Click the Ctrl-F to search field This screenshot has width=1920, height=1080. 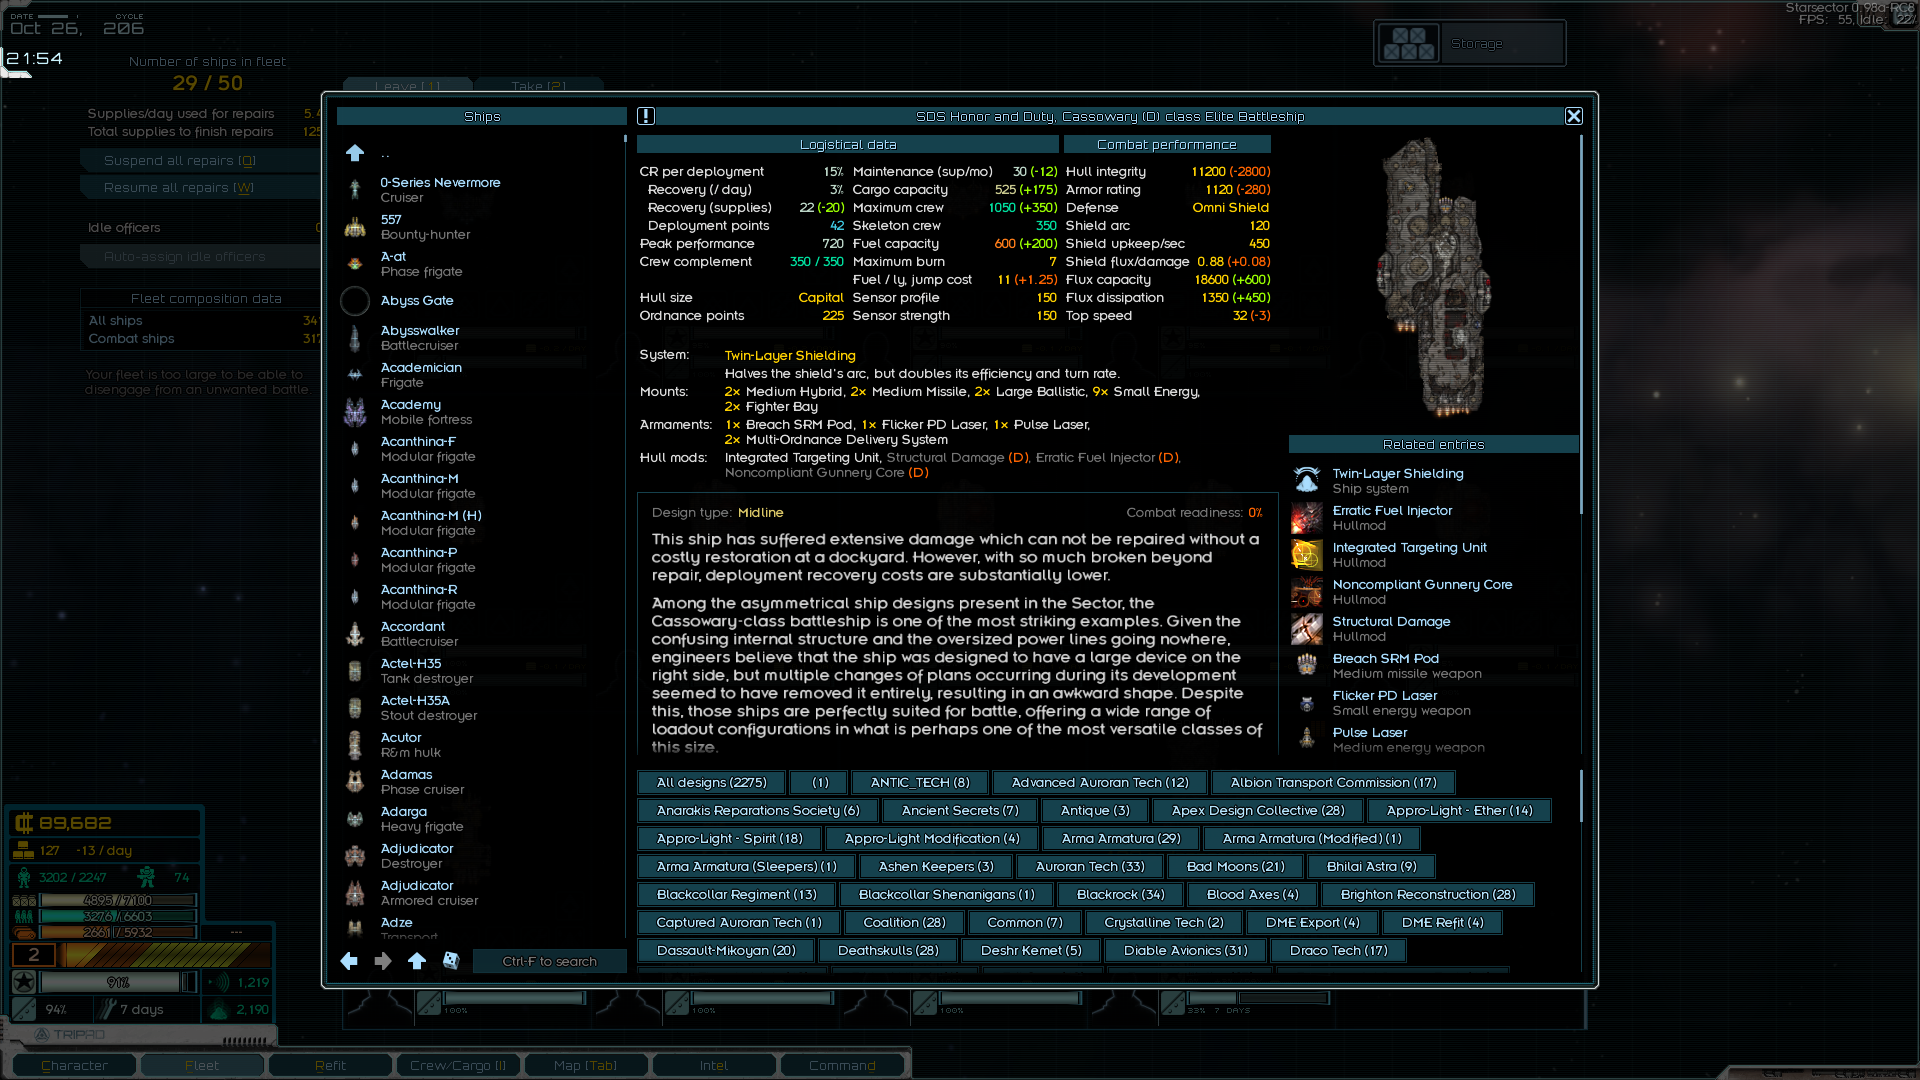tap(549, 961)
